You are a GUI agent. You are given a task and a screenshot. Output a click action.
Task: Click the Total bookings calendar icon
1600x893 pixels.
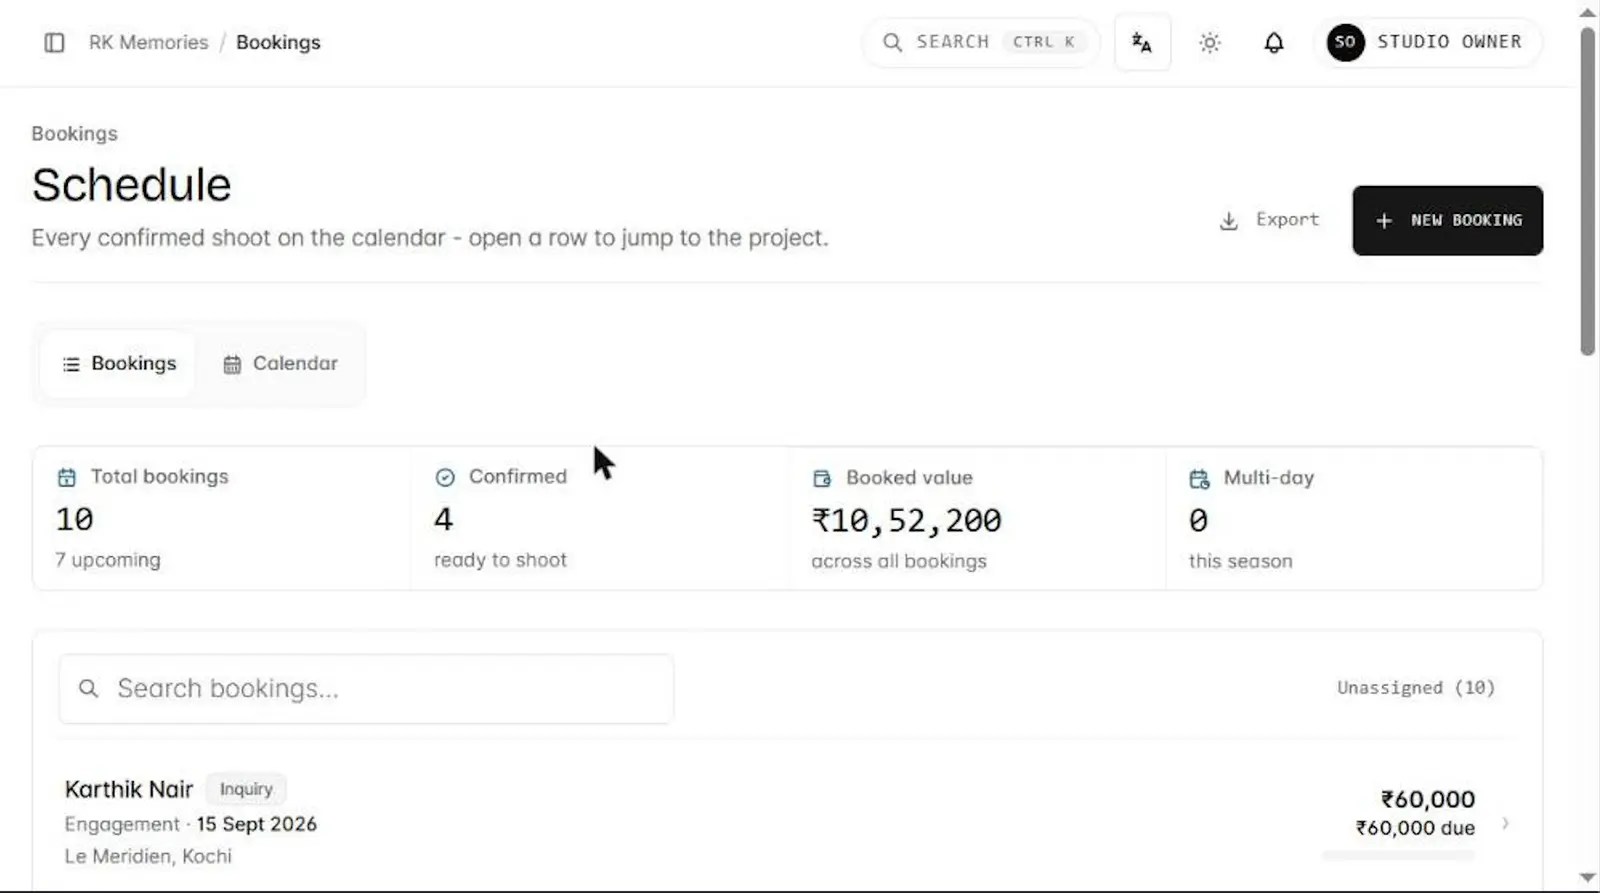[x=67, y=477]
